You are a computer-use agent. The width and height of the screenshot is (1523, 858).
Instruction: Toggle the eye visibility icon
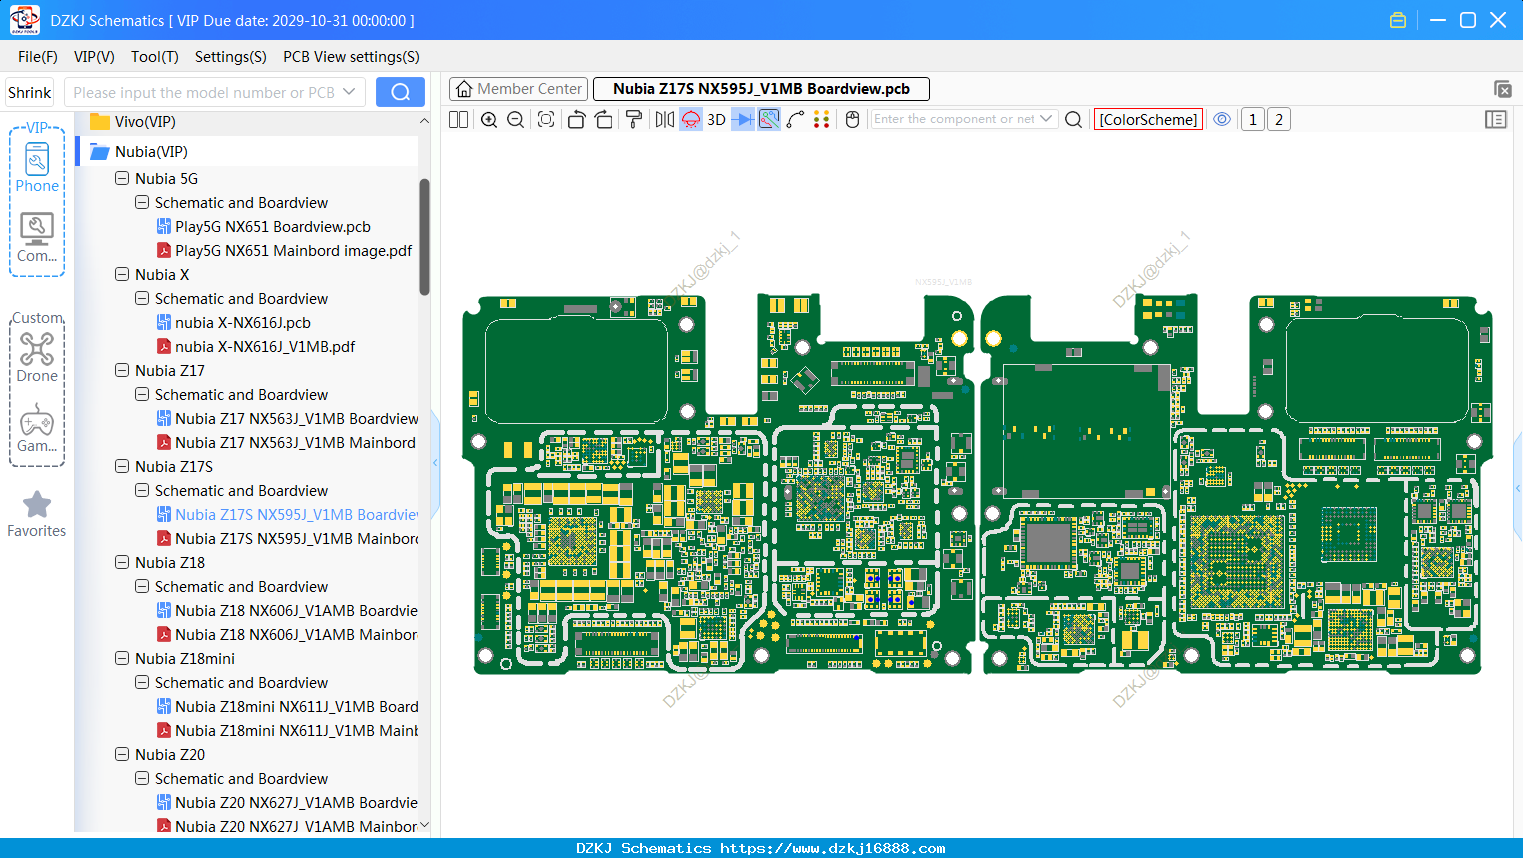(1222, 119)
